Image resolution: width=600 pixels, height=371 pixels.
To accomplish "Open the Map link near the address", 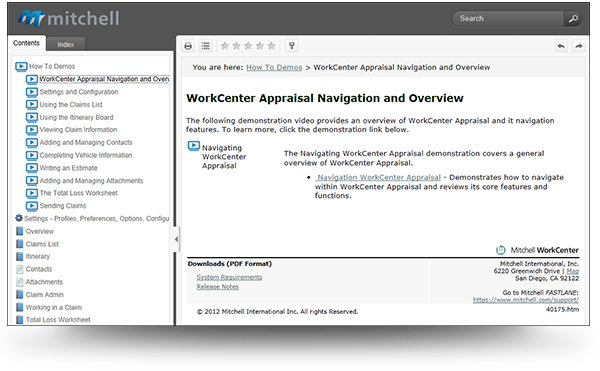I will [x=572, y=271].
